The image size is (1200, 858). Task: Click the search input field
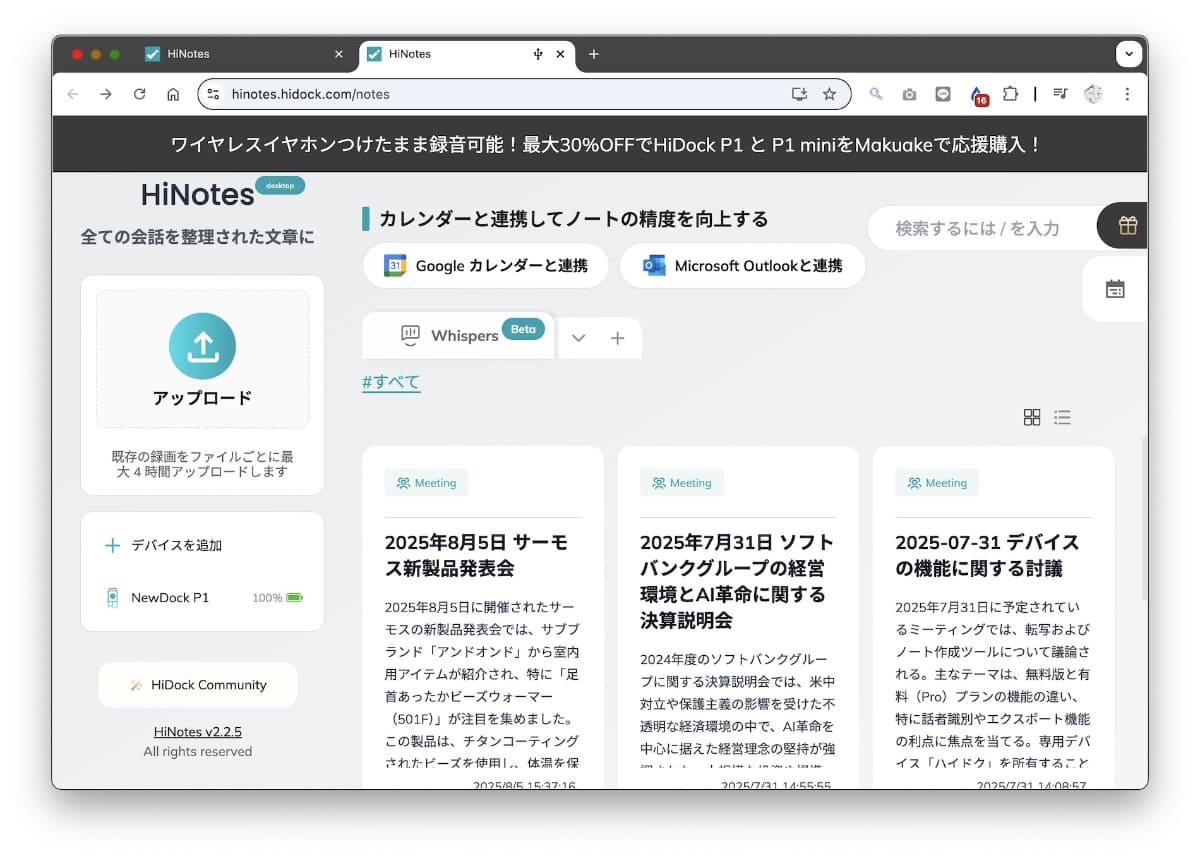[x=975, y=227]
